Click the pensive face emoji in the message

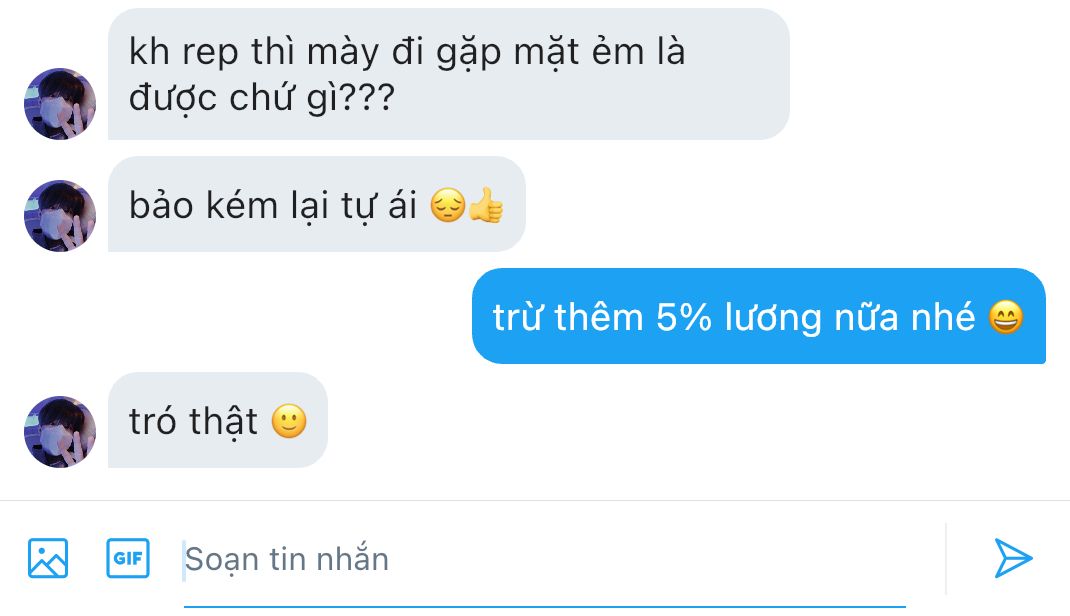[x=448, y=205]
